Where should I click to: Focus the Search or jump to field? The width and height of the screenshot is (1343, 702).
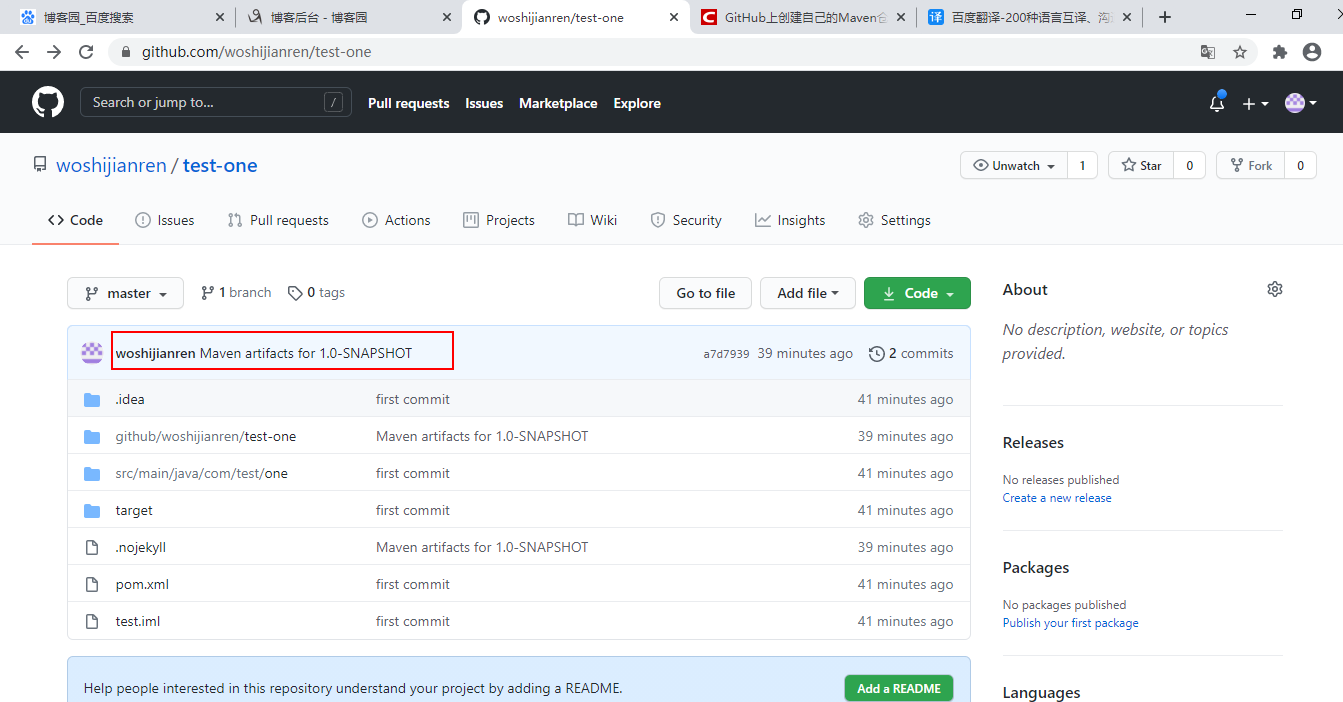click(x=216, y=102)
